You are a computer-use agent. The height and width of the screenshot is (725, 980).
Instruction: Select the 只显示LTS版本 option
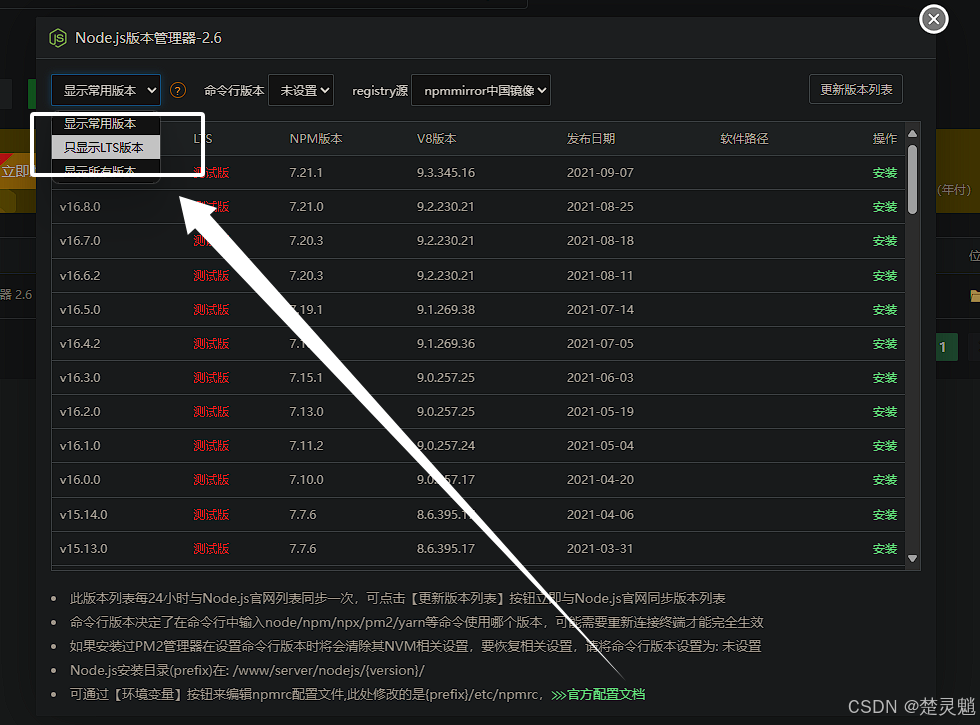pos(106,148)
